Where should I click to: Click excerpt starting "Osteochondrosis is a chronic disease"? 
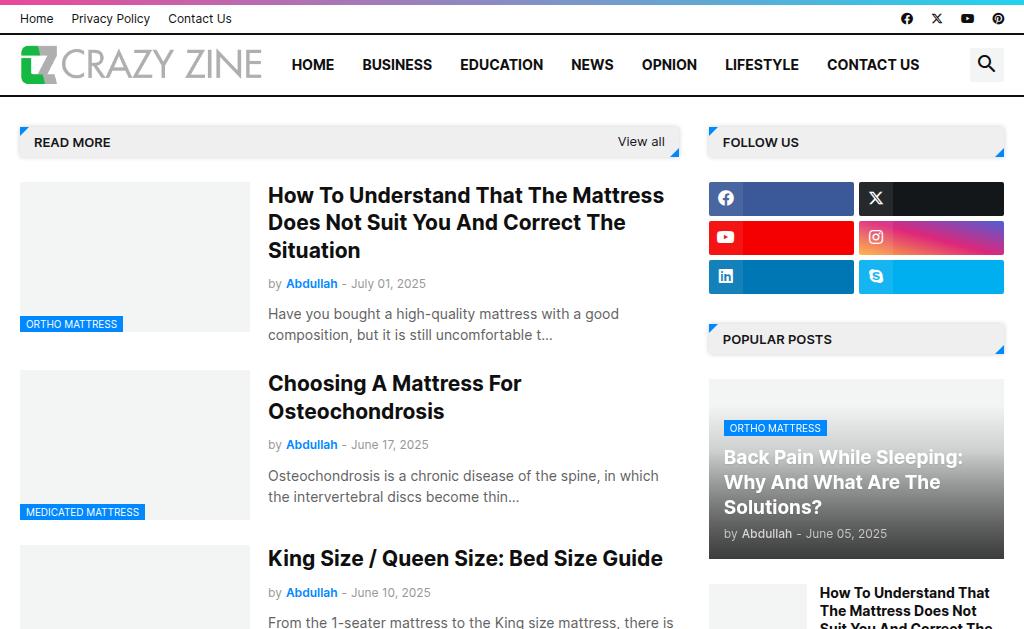pyautogui.click(x=463, y=487)
